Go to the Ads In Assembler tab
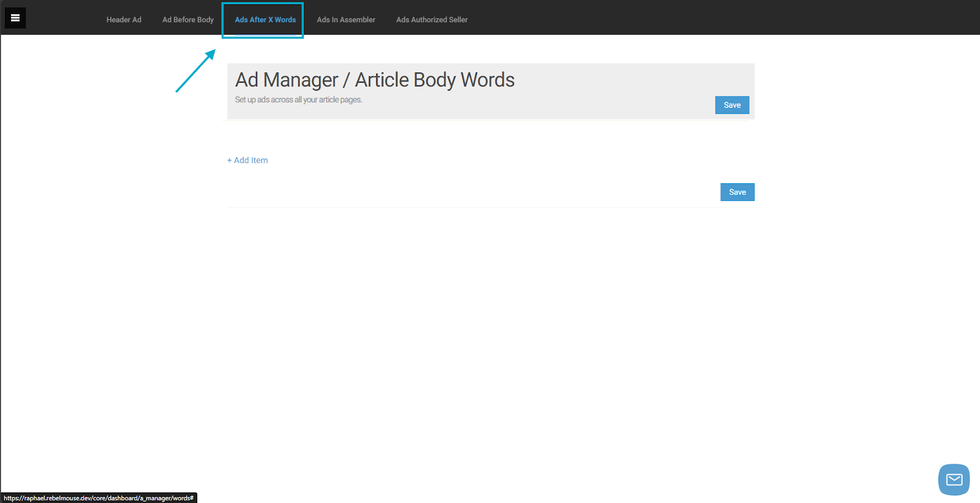The image size is (980, 503). [346, 19]
